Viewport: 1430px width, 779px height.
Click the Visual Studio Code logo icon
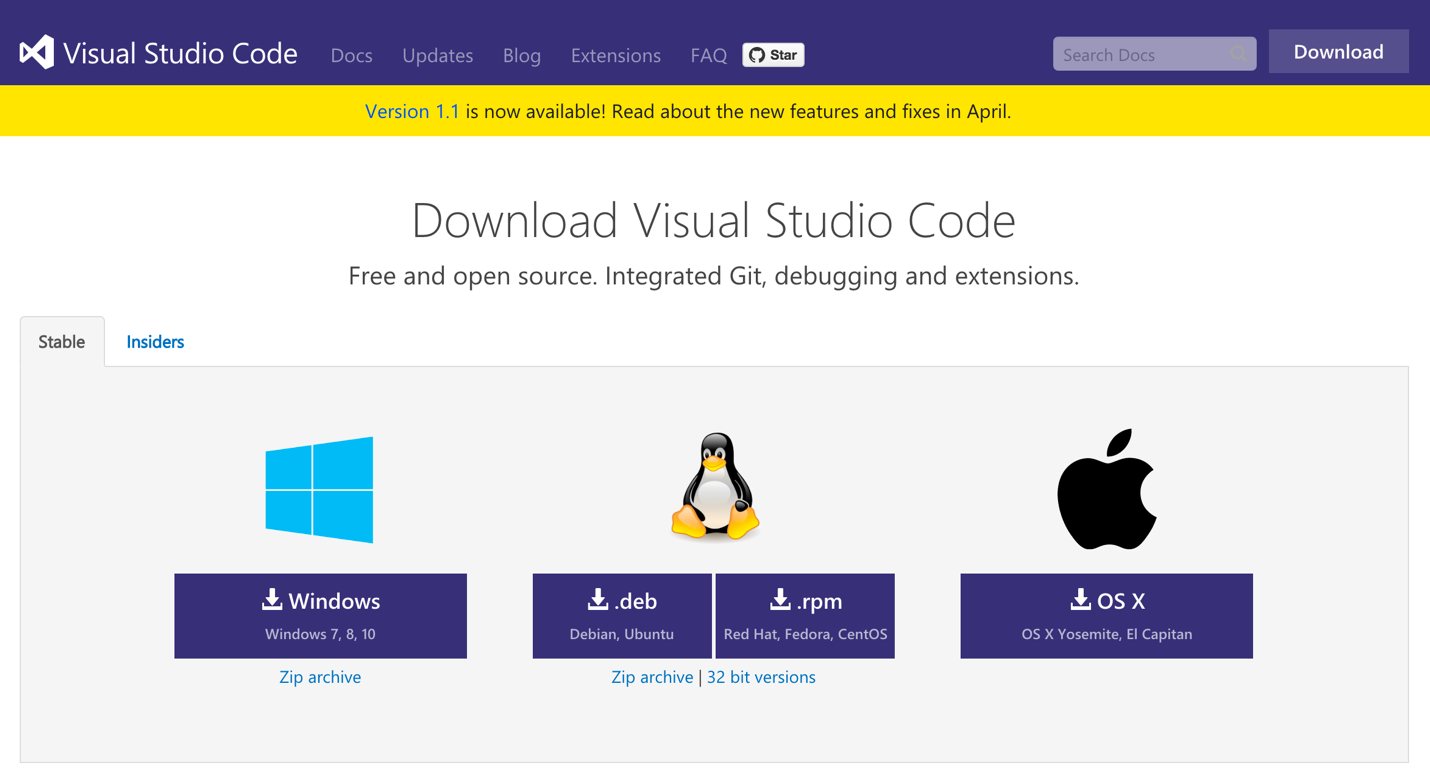click(x=37, y=52)
